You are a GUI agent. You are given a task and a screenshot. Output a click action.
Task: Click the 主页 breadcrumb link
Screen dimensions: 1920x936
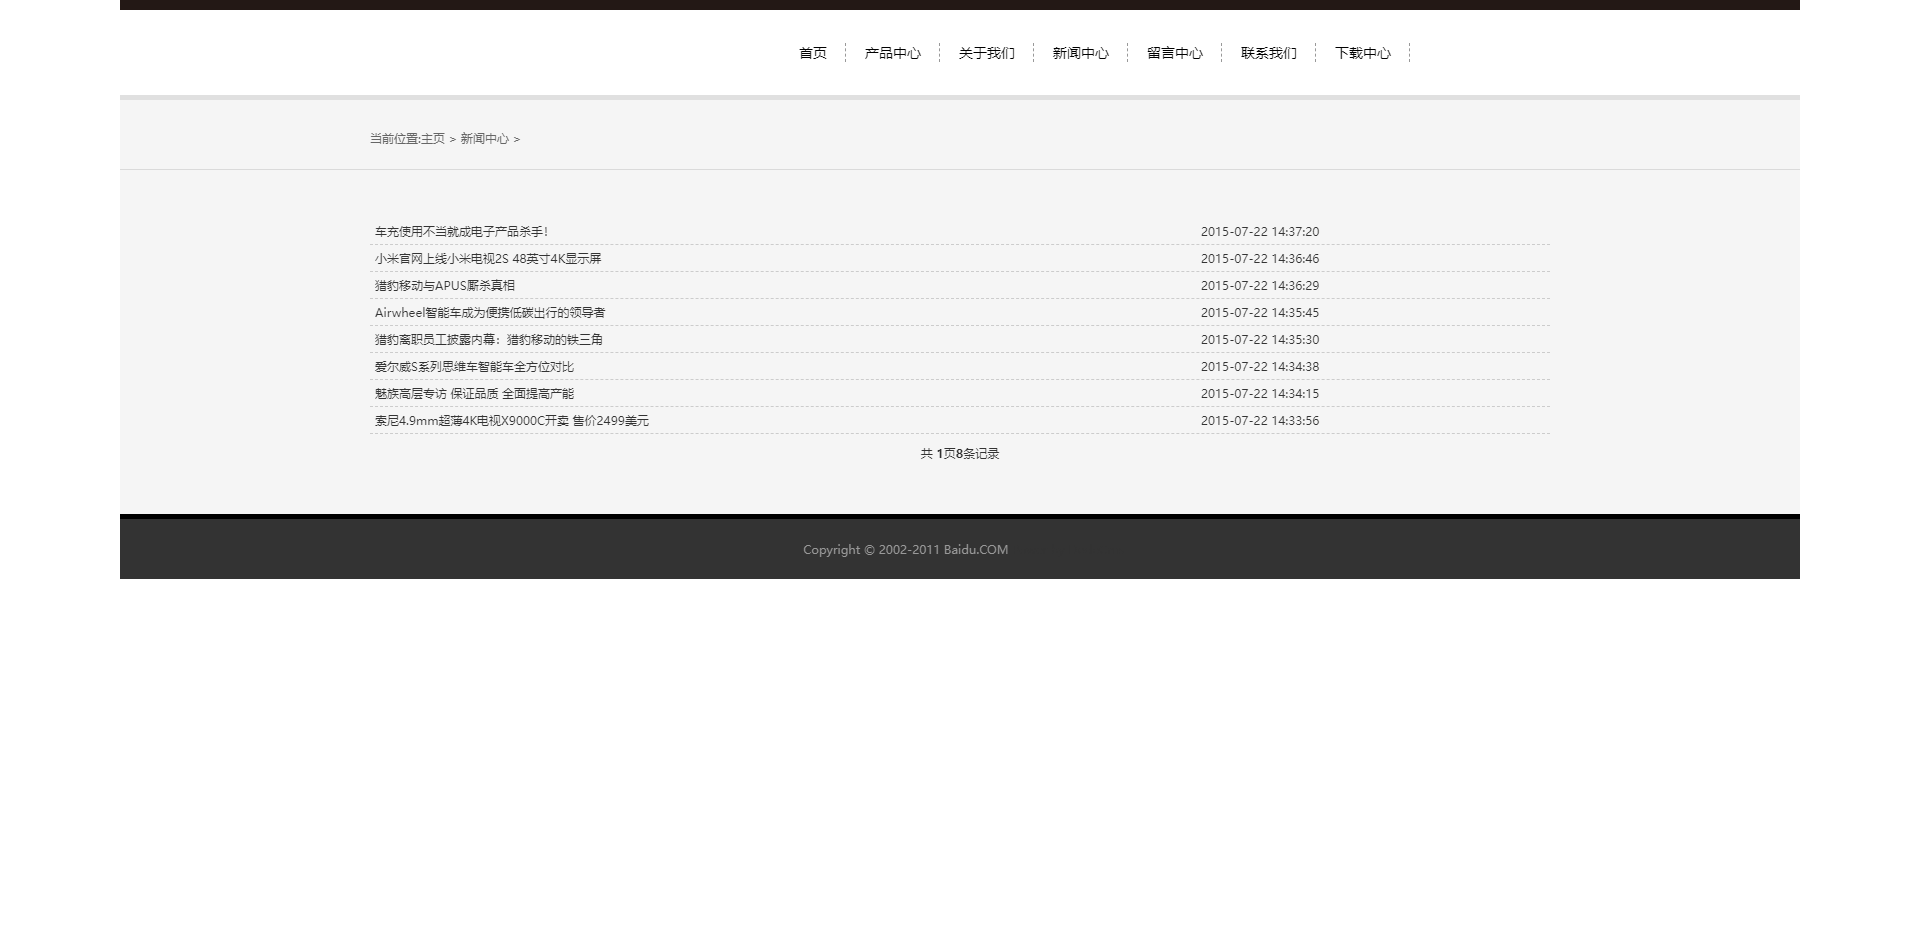click(x=433, y=139)
